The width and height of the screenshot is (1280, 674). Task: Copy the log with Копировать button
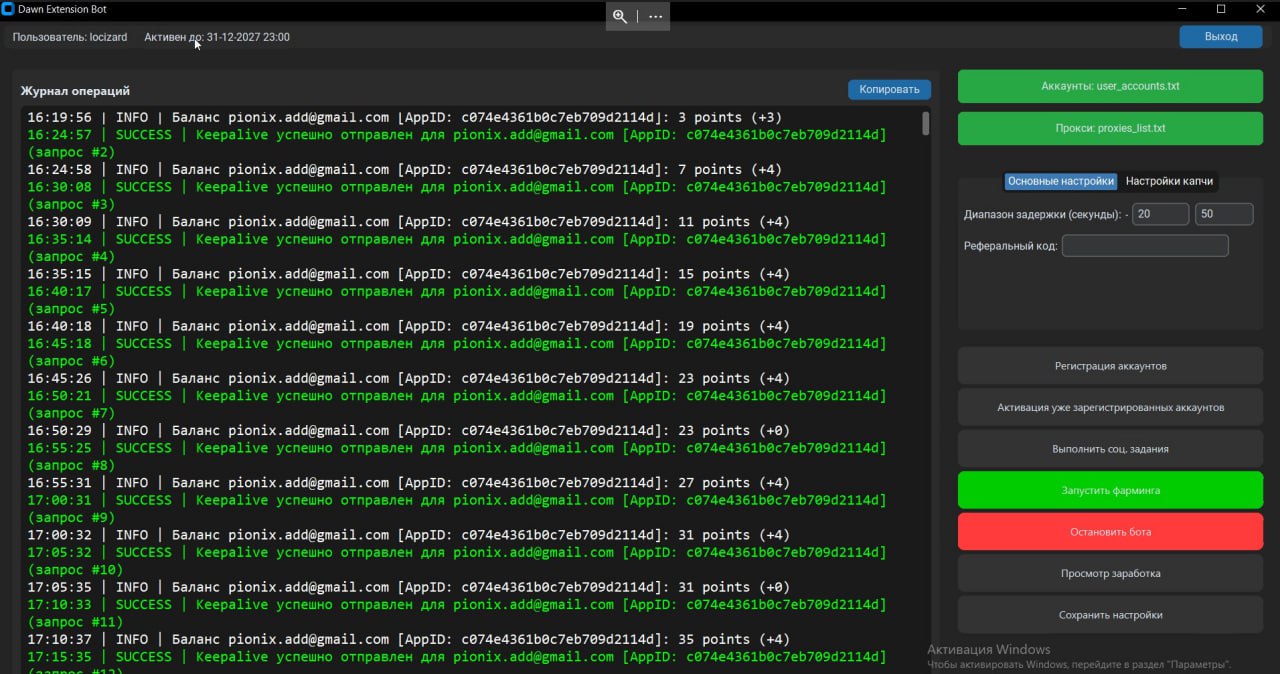[889, 89]
